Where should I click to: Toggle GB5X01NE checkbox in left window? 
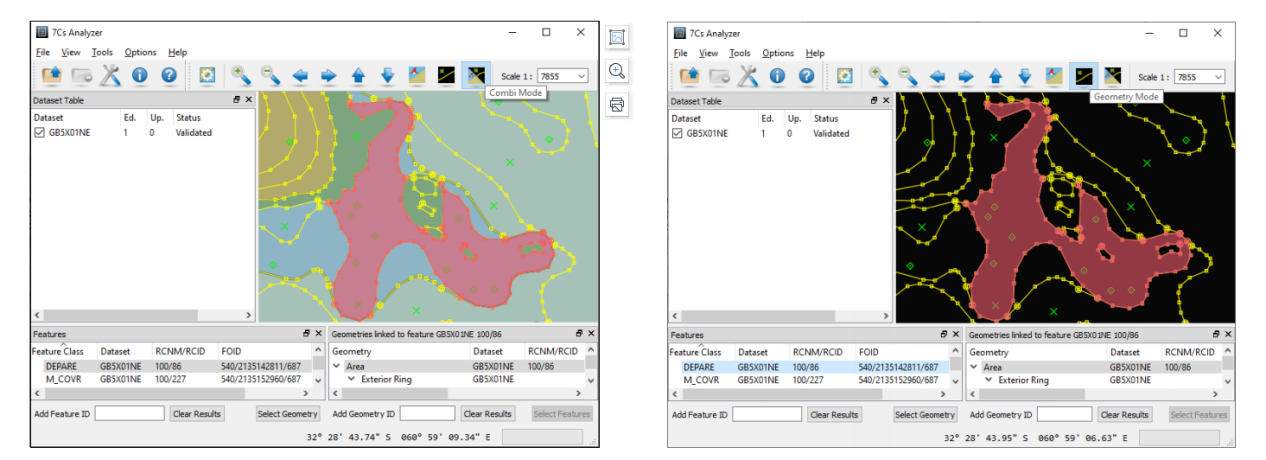point(39,132)
